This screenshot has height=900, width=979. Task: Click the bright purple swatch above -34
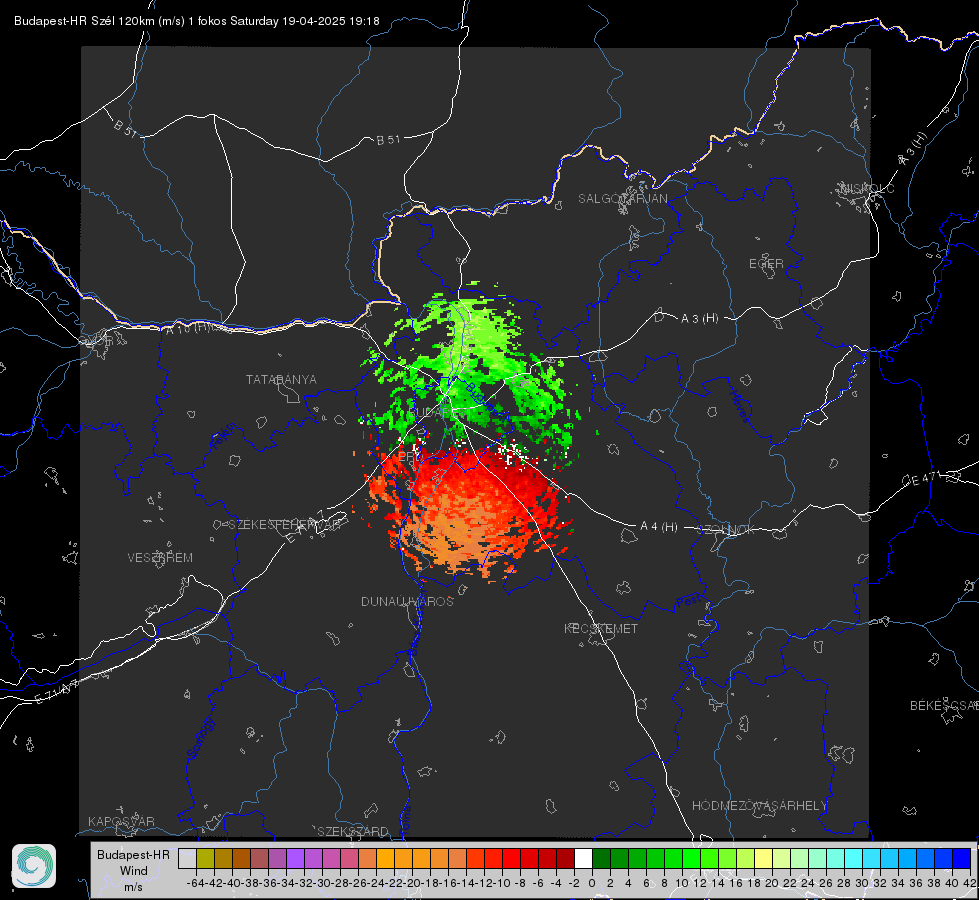coord(295,858)
